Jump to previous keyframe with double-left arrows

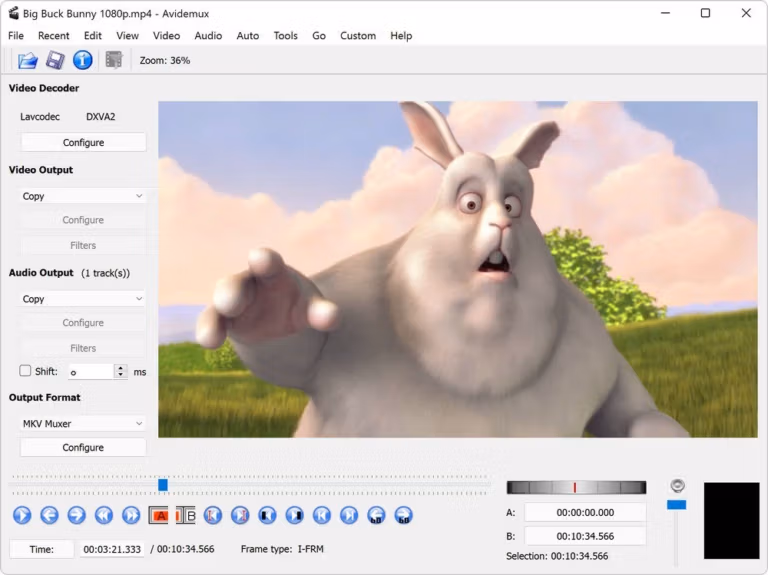pyautogui.click(x=104, y=515)
